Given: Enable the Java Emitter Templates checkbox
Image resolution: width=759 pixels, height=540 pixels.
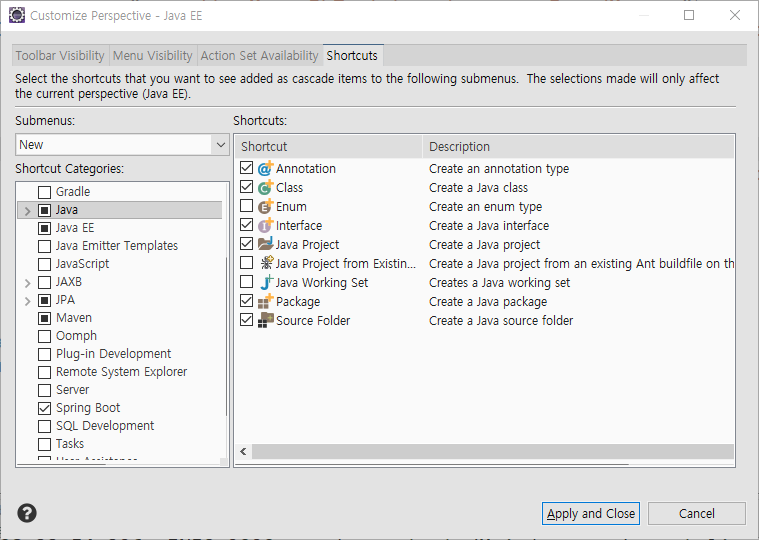Looking at the screenshot, I should 45,246.
